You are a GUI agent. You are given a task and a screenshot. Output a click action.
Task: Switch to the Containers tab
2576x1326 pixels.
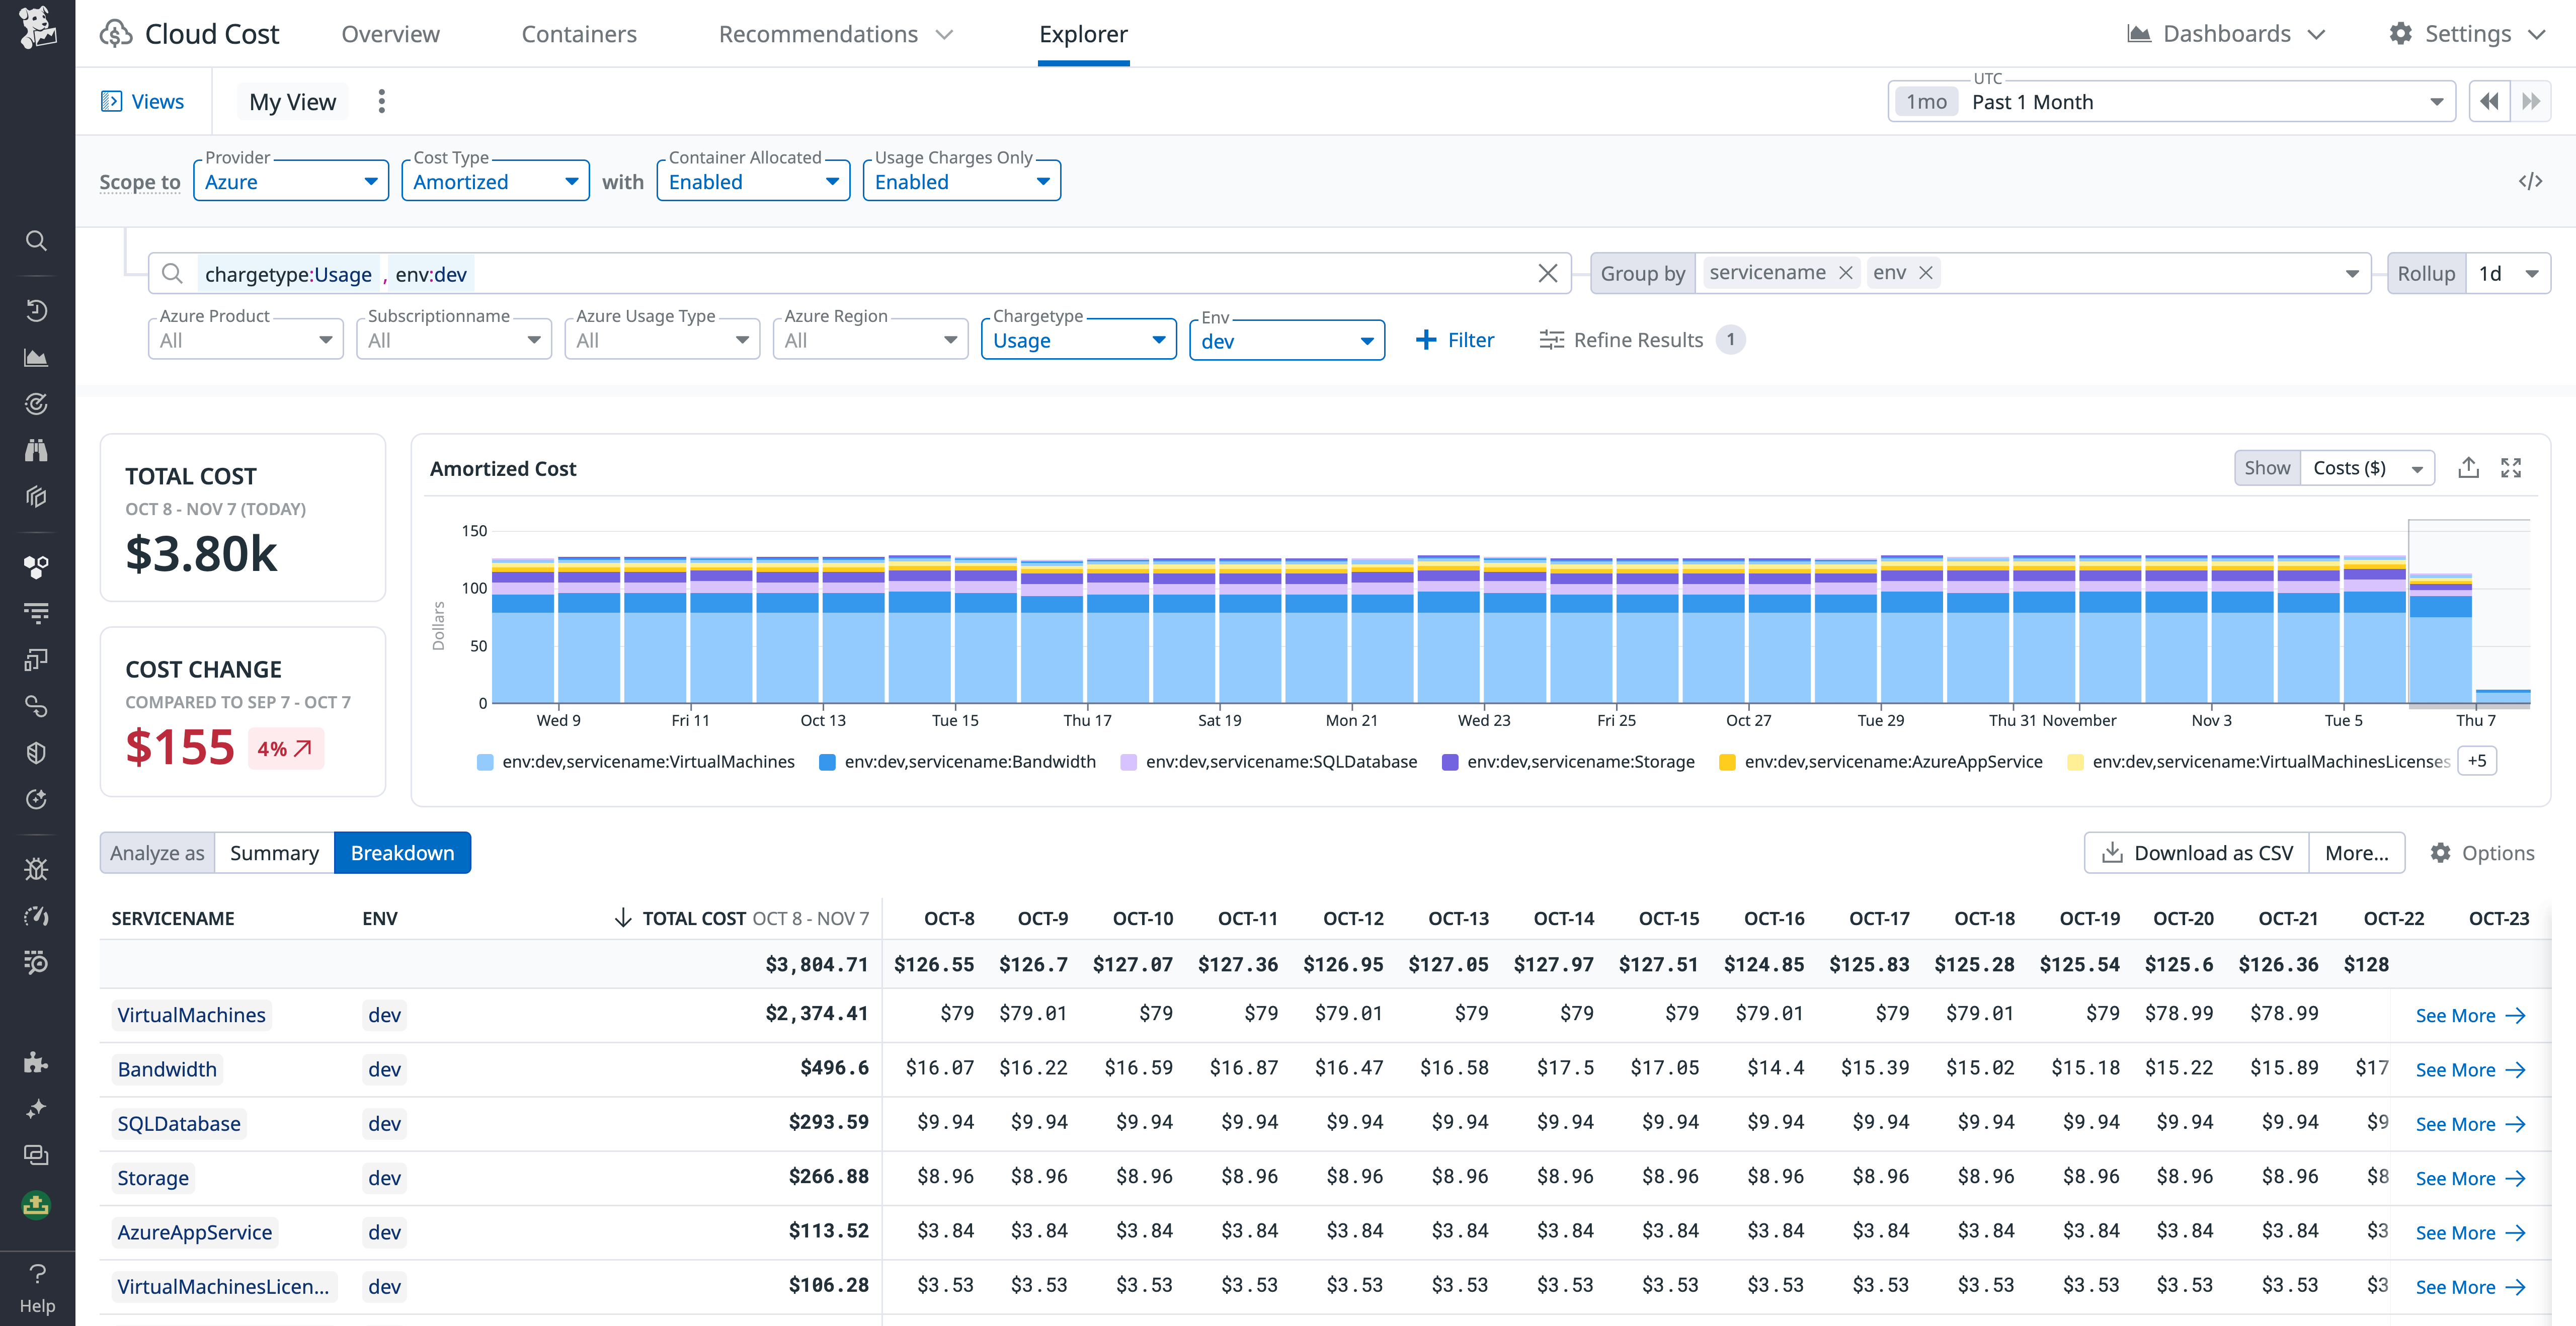[x=580, y=33]
